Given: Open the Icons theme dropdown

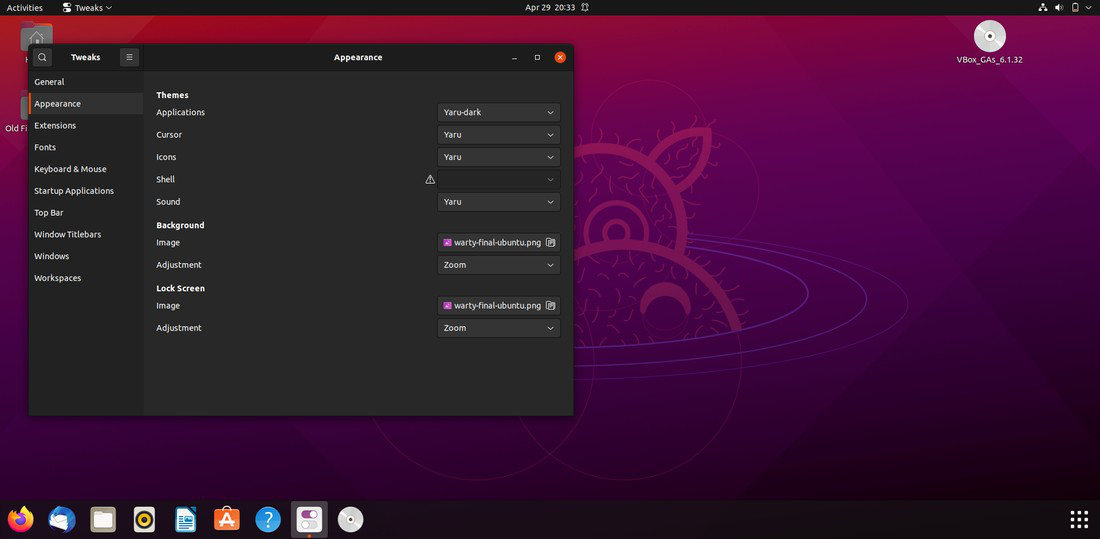Looking at the screenshot, I should coord(498,157).
